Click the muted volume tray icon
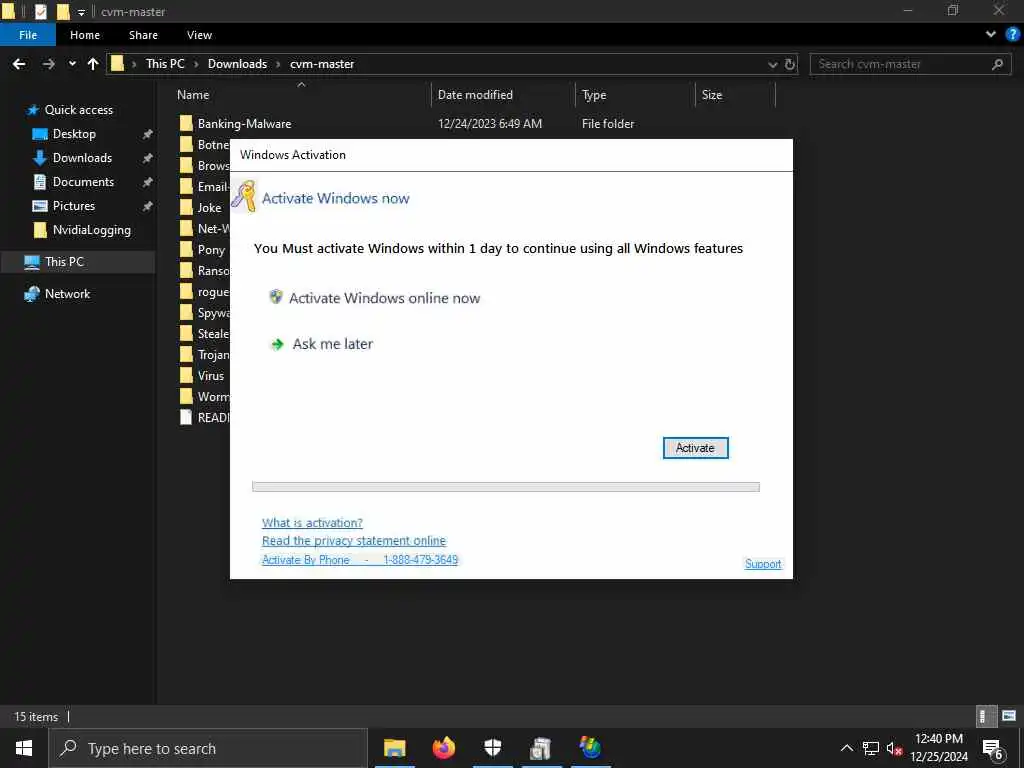The width and height of the screenshot is (1024, 768). 895,749
